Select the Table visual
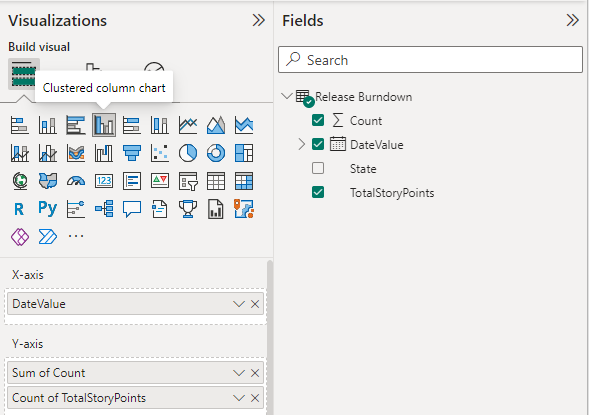Image resolution: width=589 pixels, height=415 pixels. [x=216, y=181]
